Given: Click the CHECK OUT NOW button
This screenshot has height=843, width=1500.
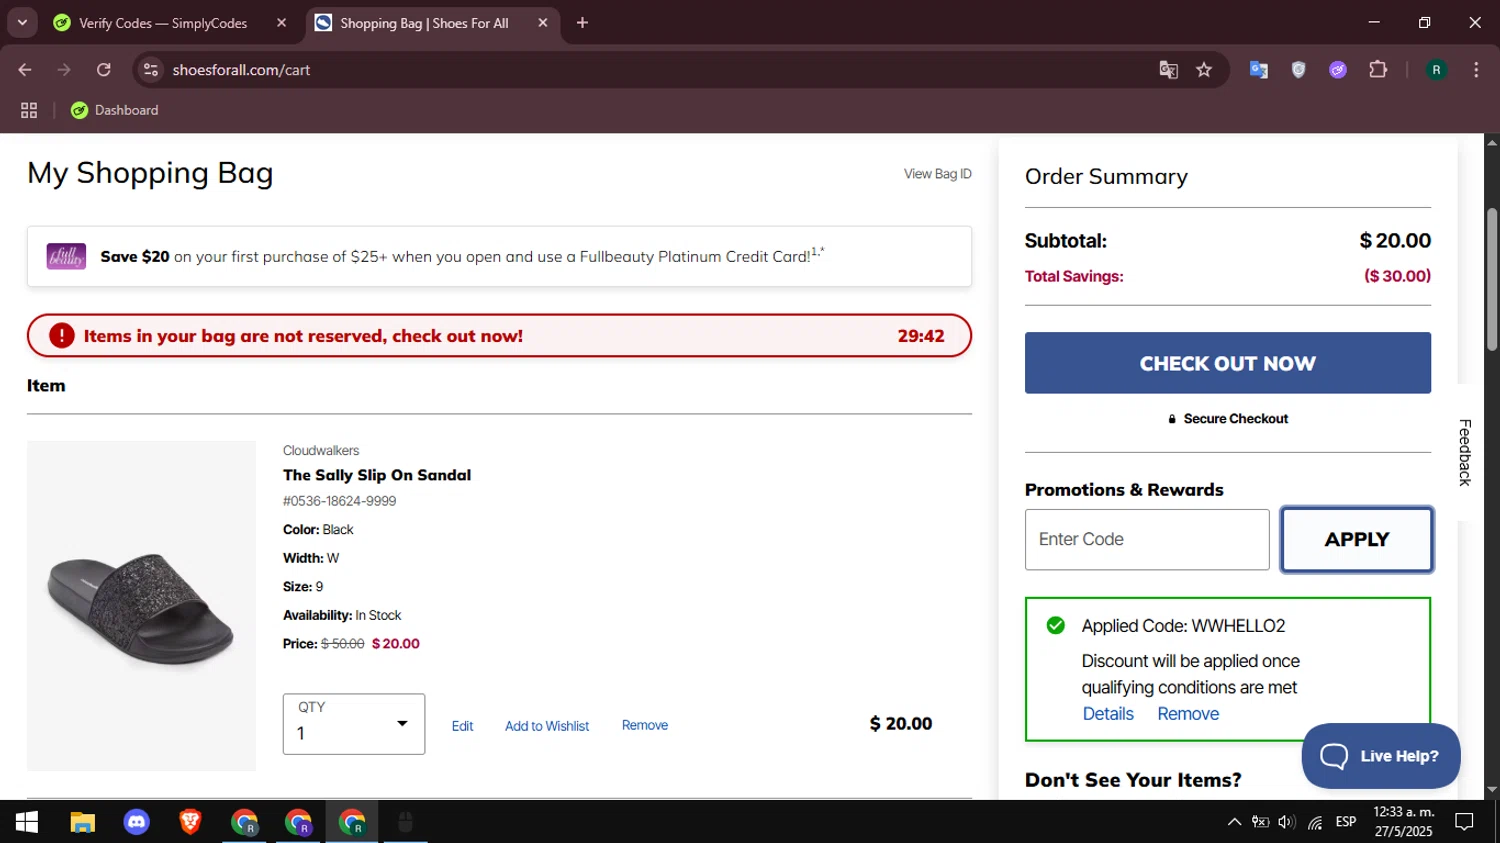Looking at the screenshot, I should (x=1227, y=363).
